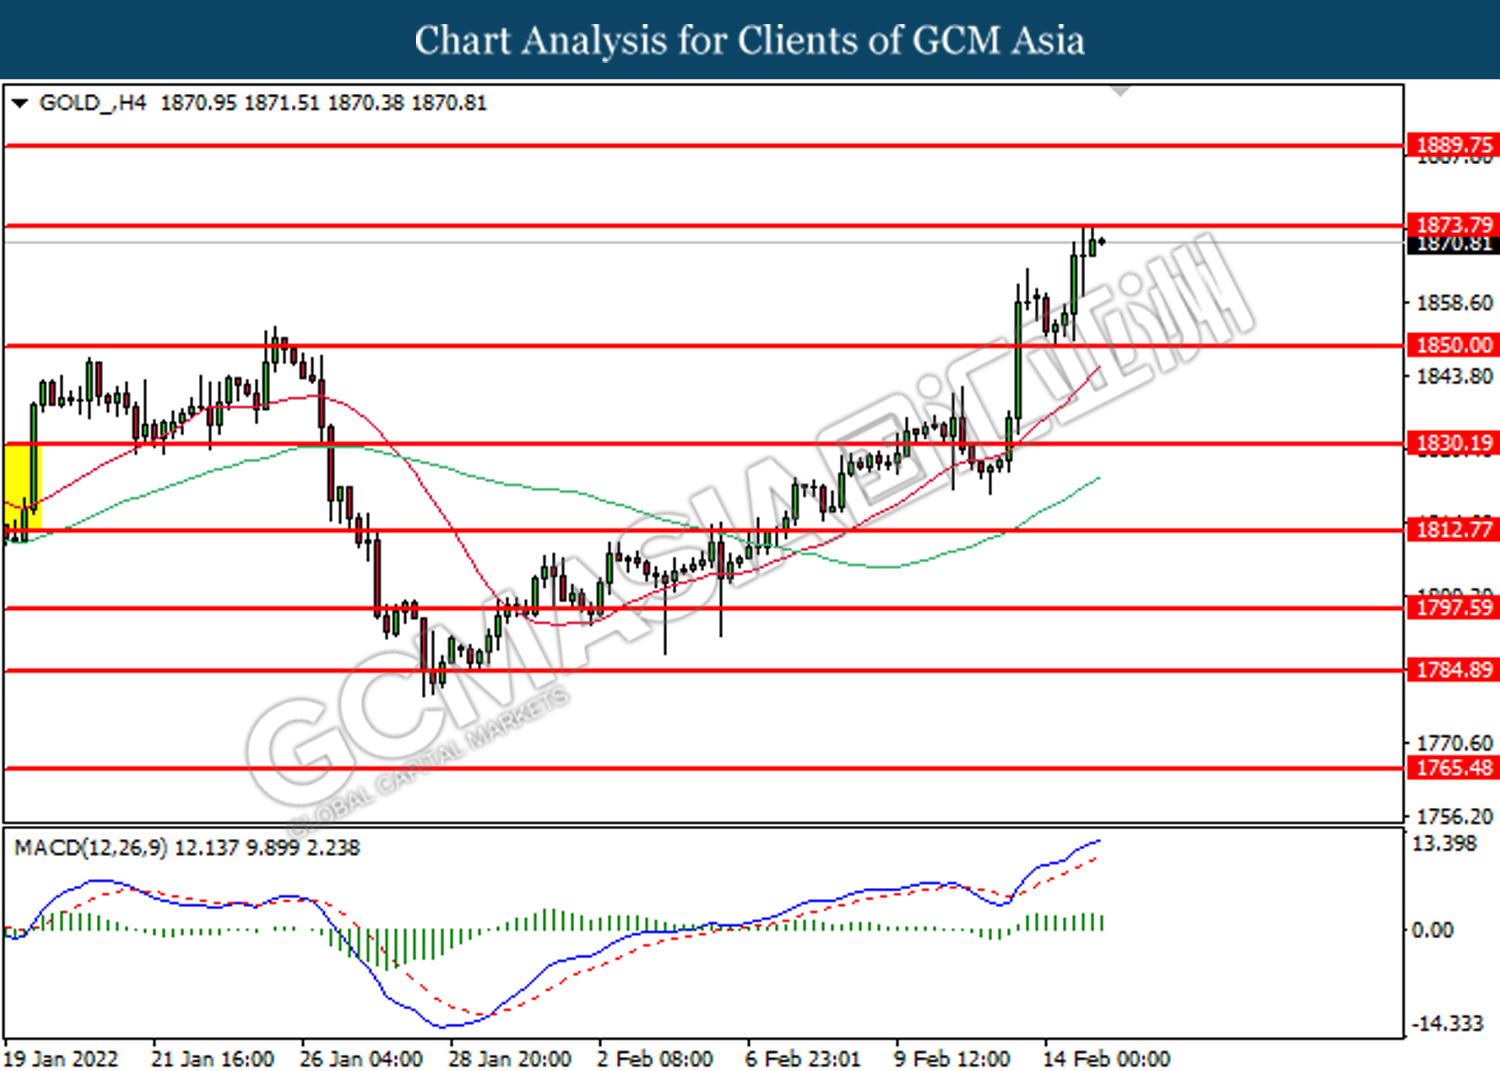Open the chart symbol dropdown triangle
1500x1071 pixels.
click(19, 103)
